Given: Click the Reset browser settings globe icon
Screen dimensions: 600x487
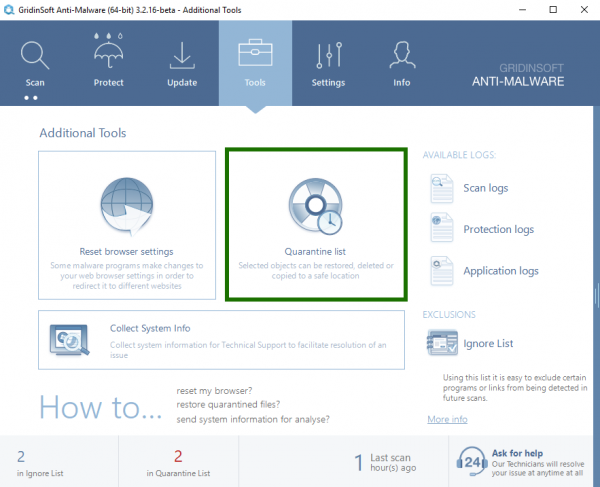Looking at the screenshot, I should (127, 206).
